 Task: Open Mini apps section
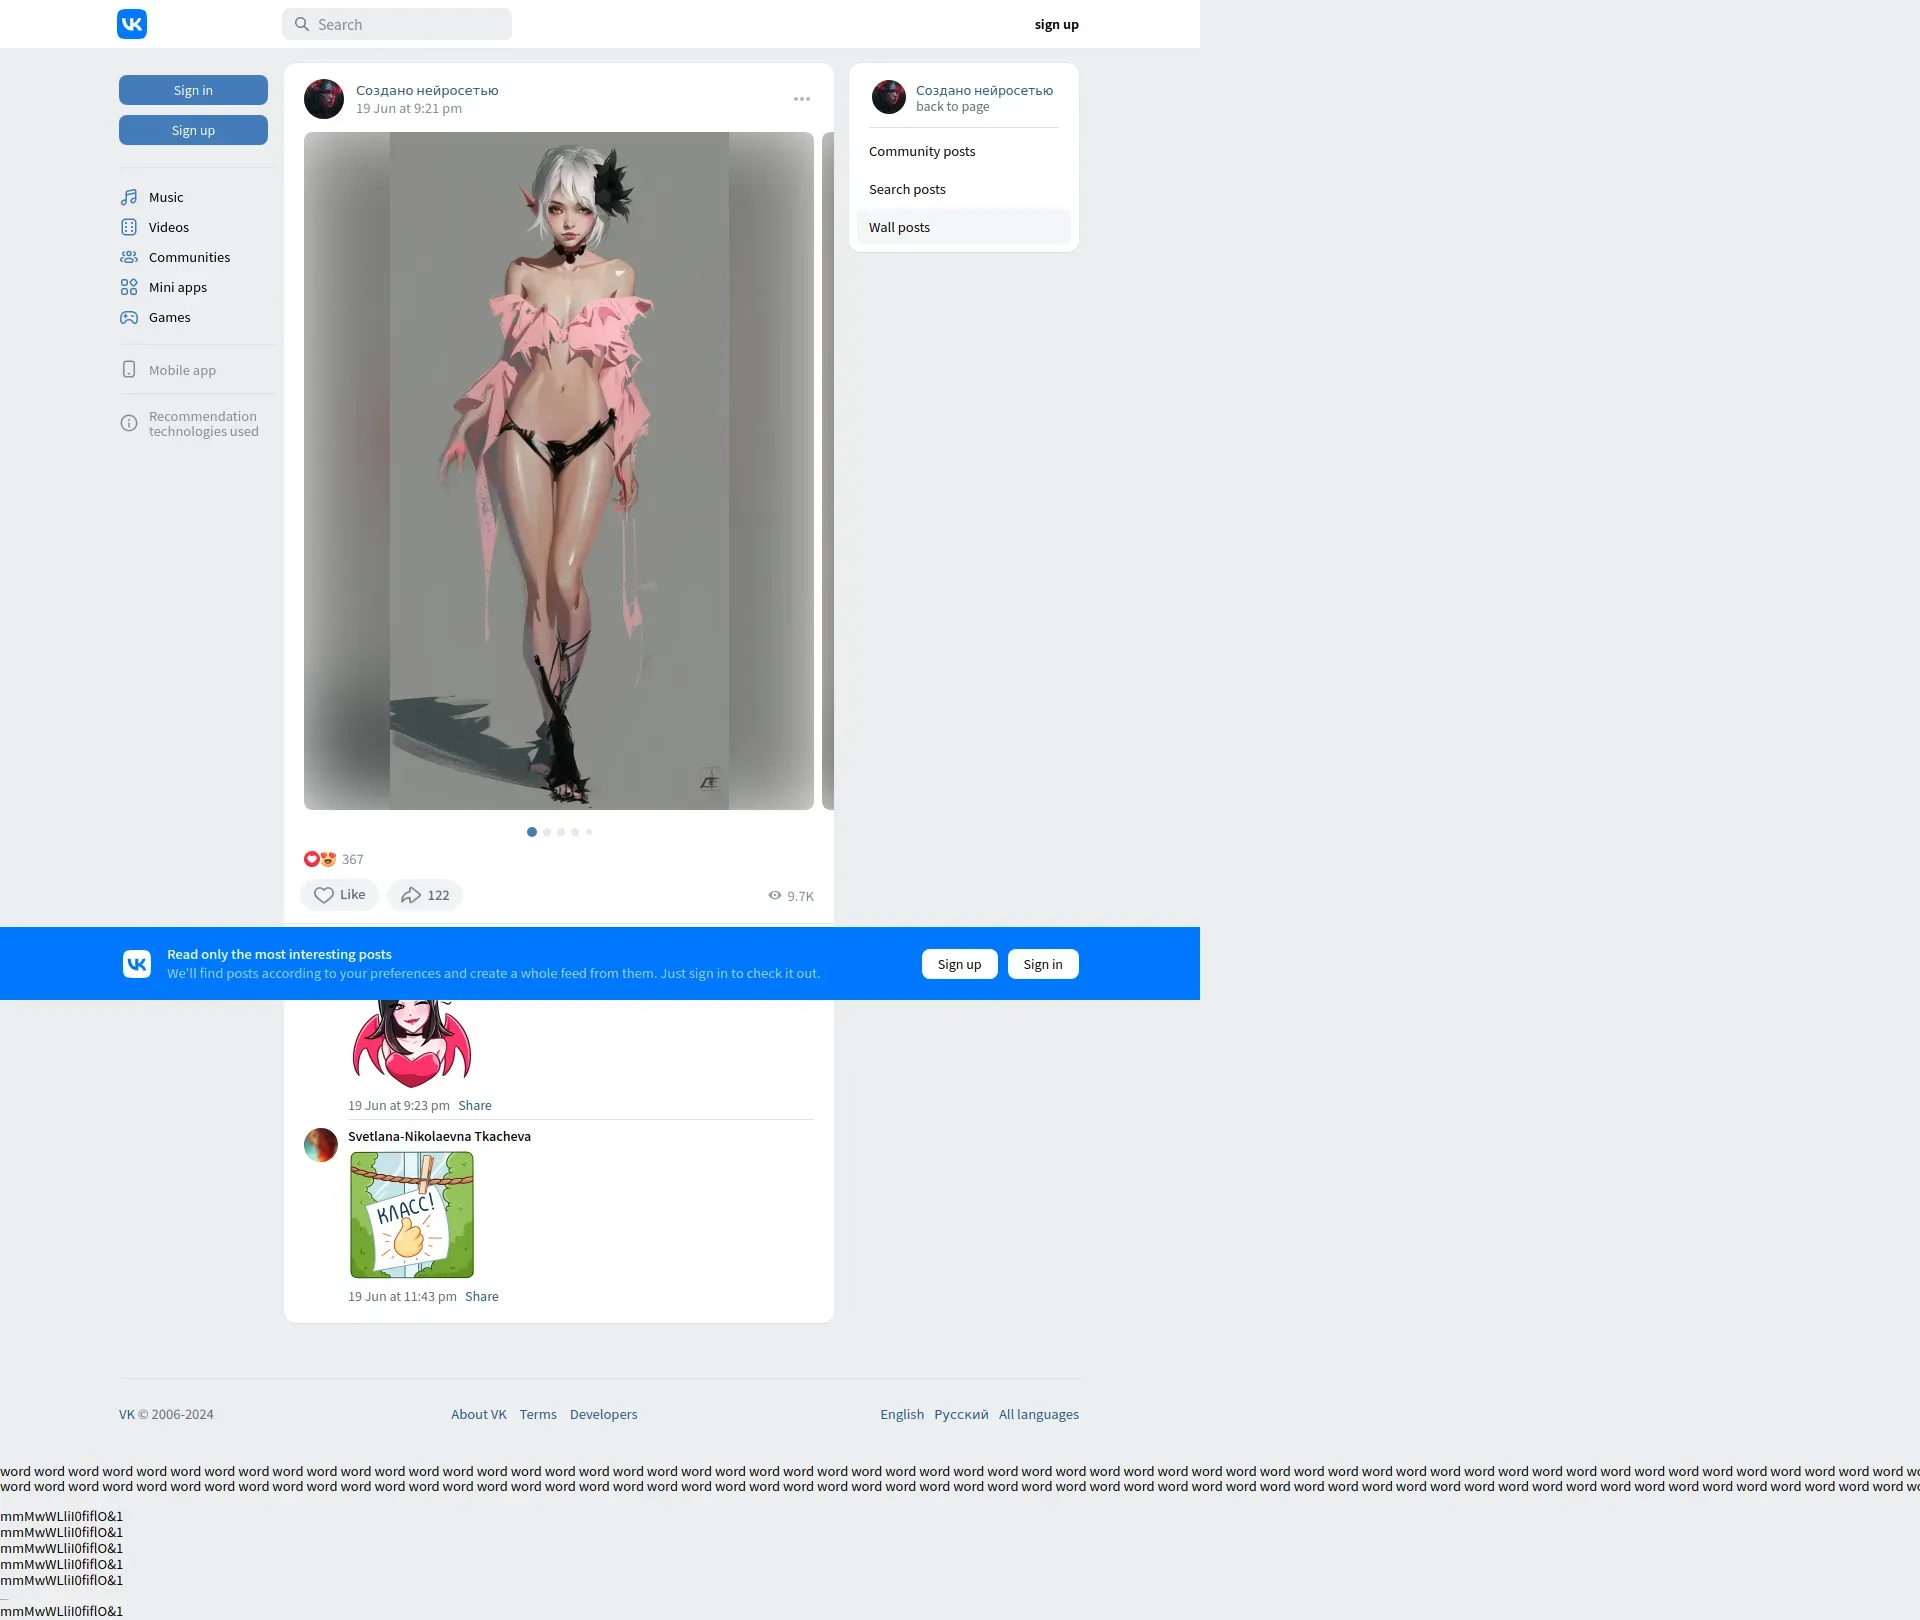pos(177,287)
